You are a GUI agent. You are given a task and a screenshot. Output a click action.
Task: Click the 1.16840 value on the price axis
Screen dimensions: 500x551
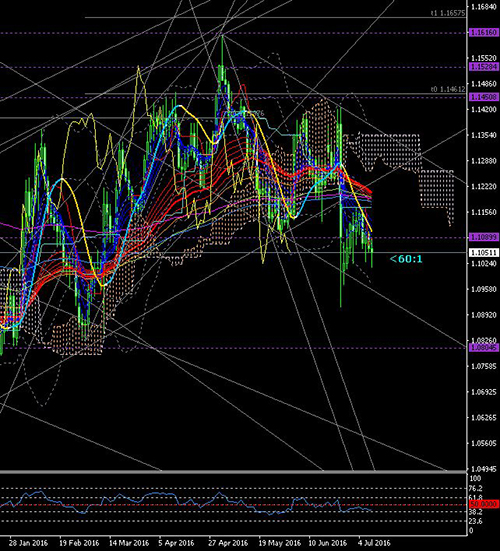[484, 6]
